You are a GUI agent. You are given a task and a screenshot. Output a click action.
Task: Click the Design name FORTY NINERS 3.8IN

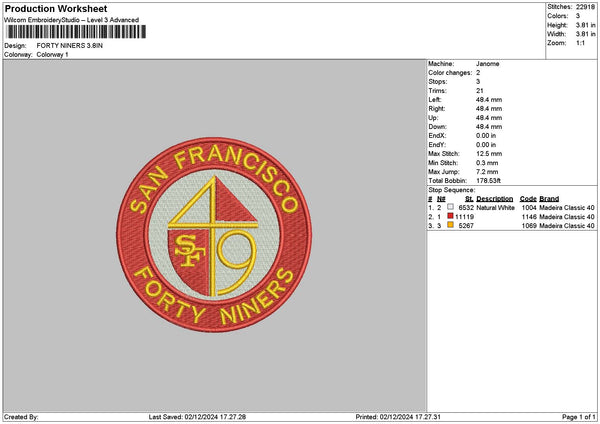pyautogui.click(x=70, y=45)
